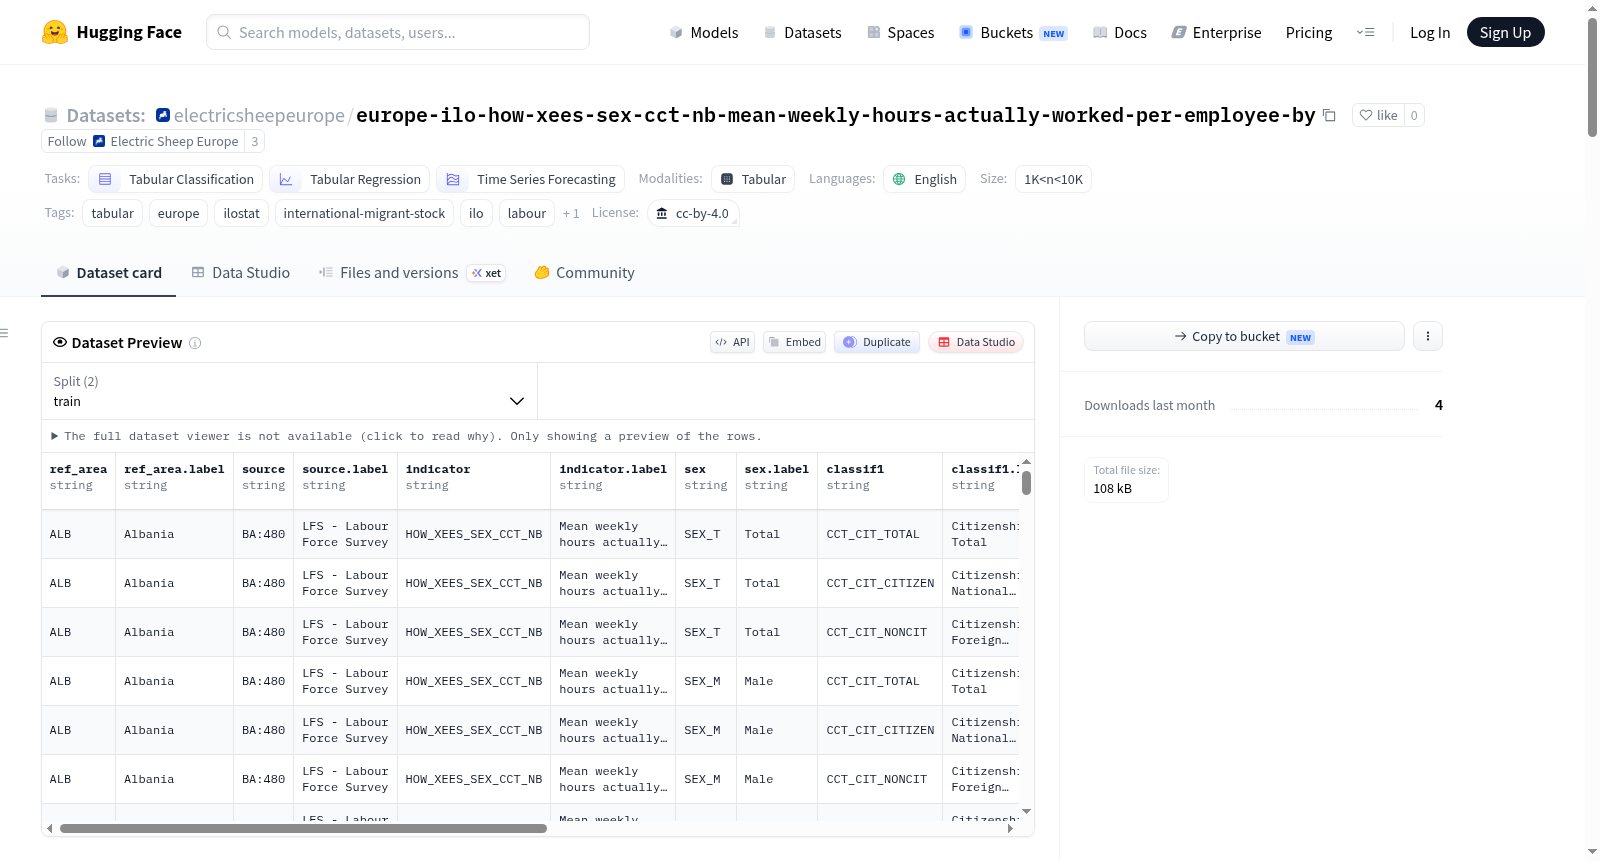The width and height of the screenshot is (1600, 861).
Task: Select the europe tag
Action: [178, 213]
